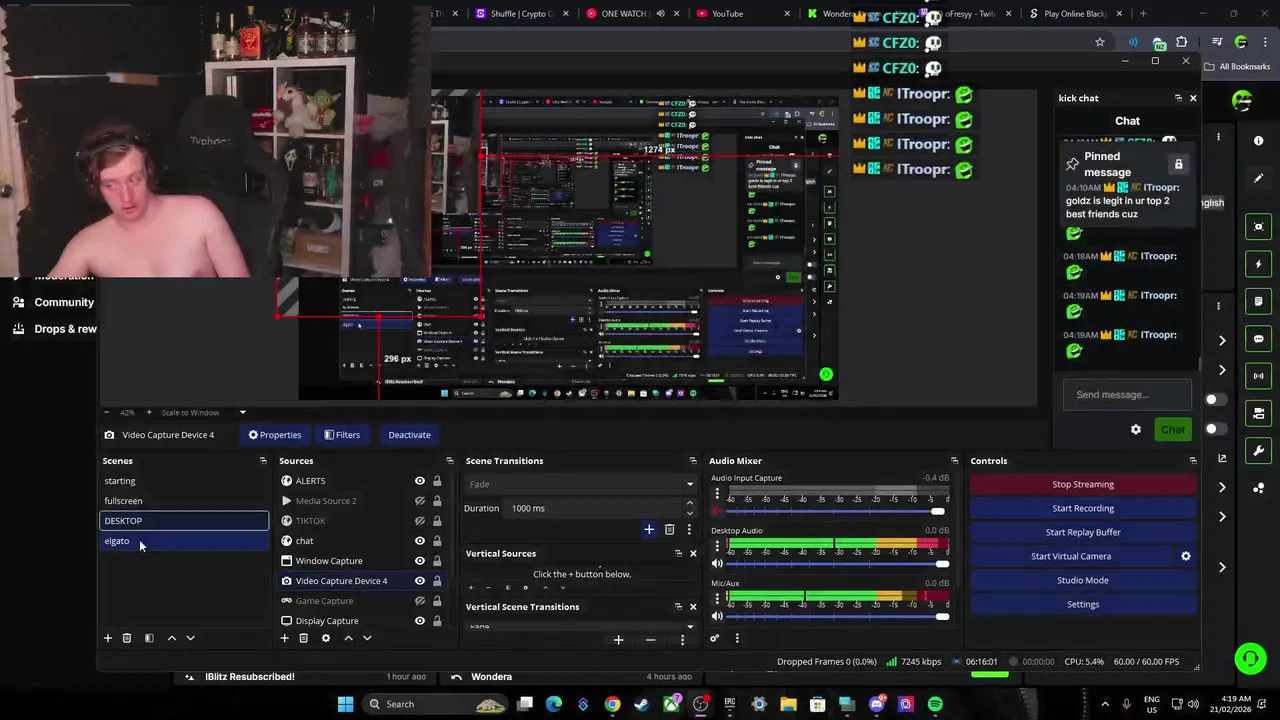The height and width of the screenshot is (720, 1280).
Task: Add a new scene with plus icon
Action: pos(108,638)
